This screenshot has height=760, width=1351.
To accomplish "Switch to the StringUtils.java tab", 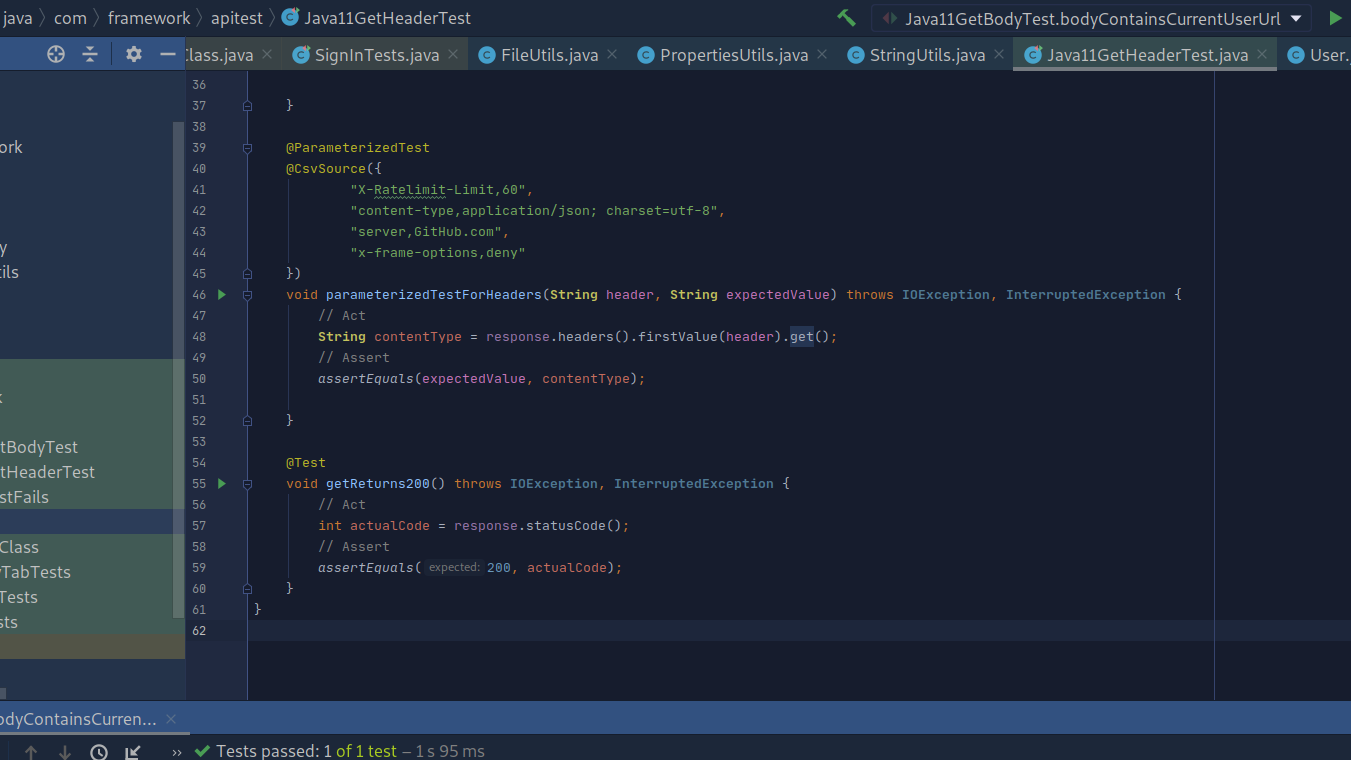I will [927, 55].
